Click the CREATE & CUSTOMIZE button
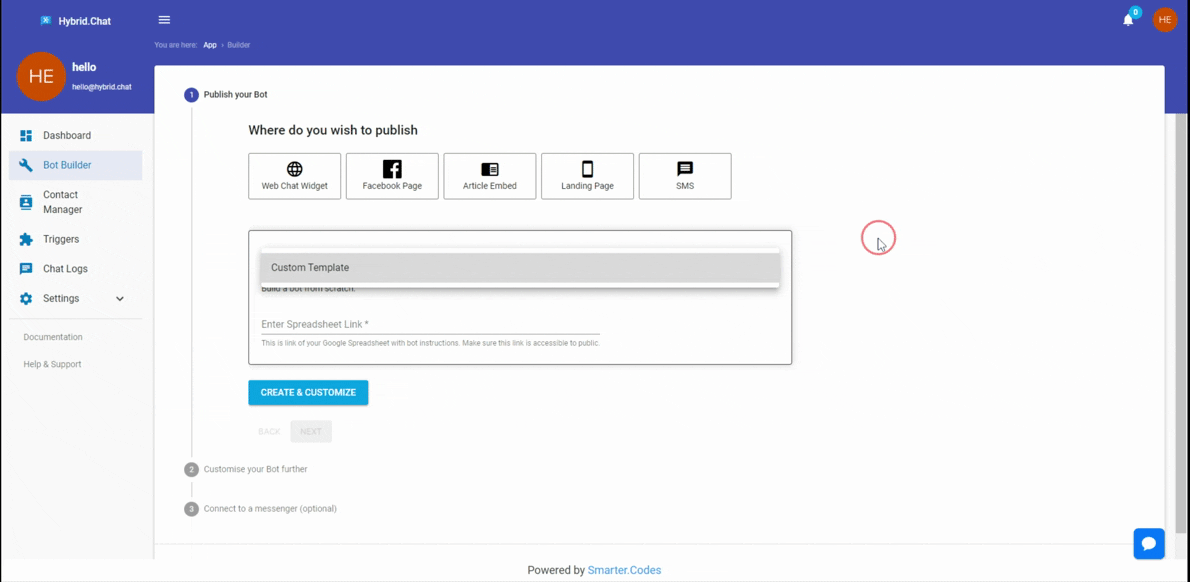 (x=308, y=392)
